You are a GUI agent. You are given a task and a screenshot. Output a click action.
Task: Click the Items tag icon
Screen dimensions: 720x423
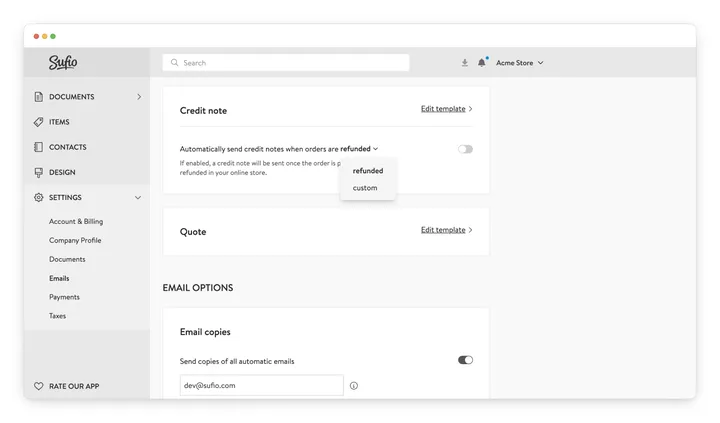coord(39,122)
